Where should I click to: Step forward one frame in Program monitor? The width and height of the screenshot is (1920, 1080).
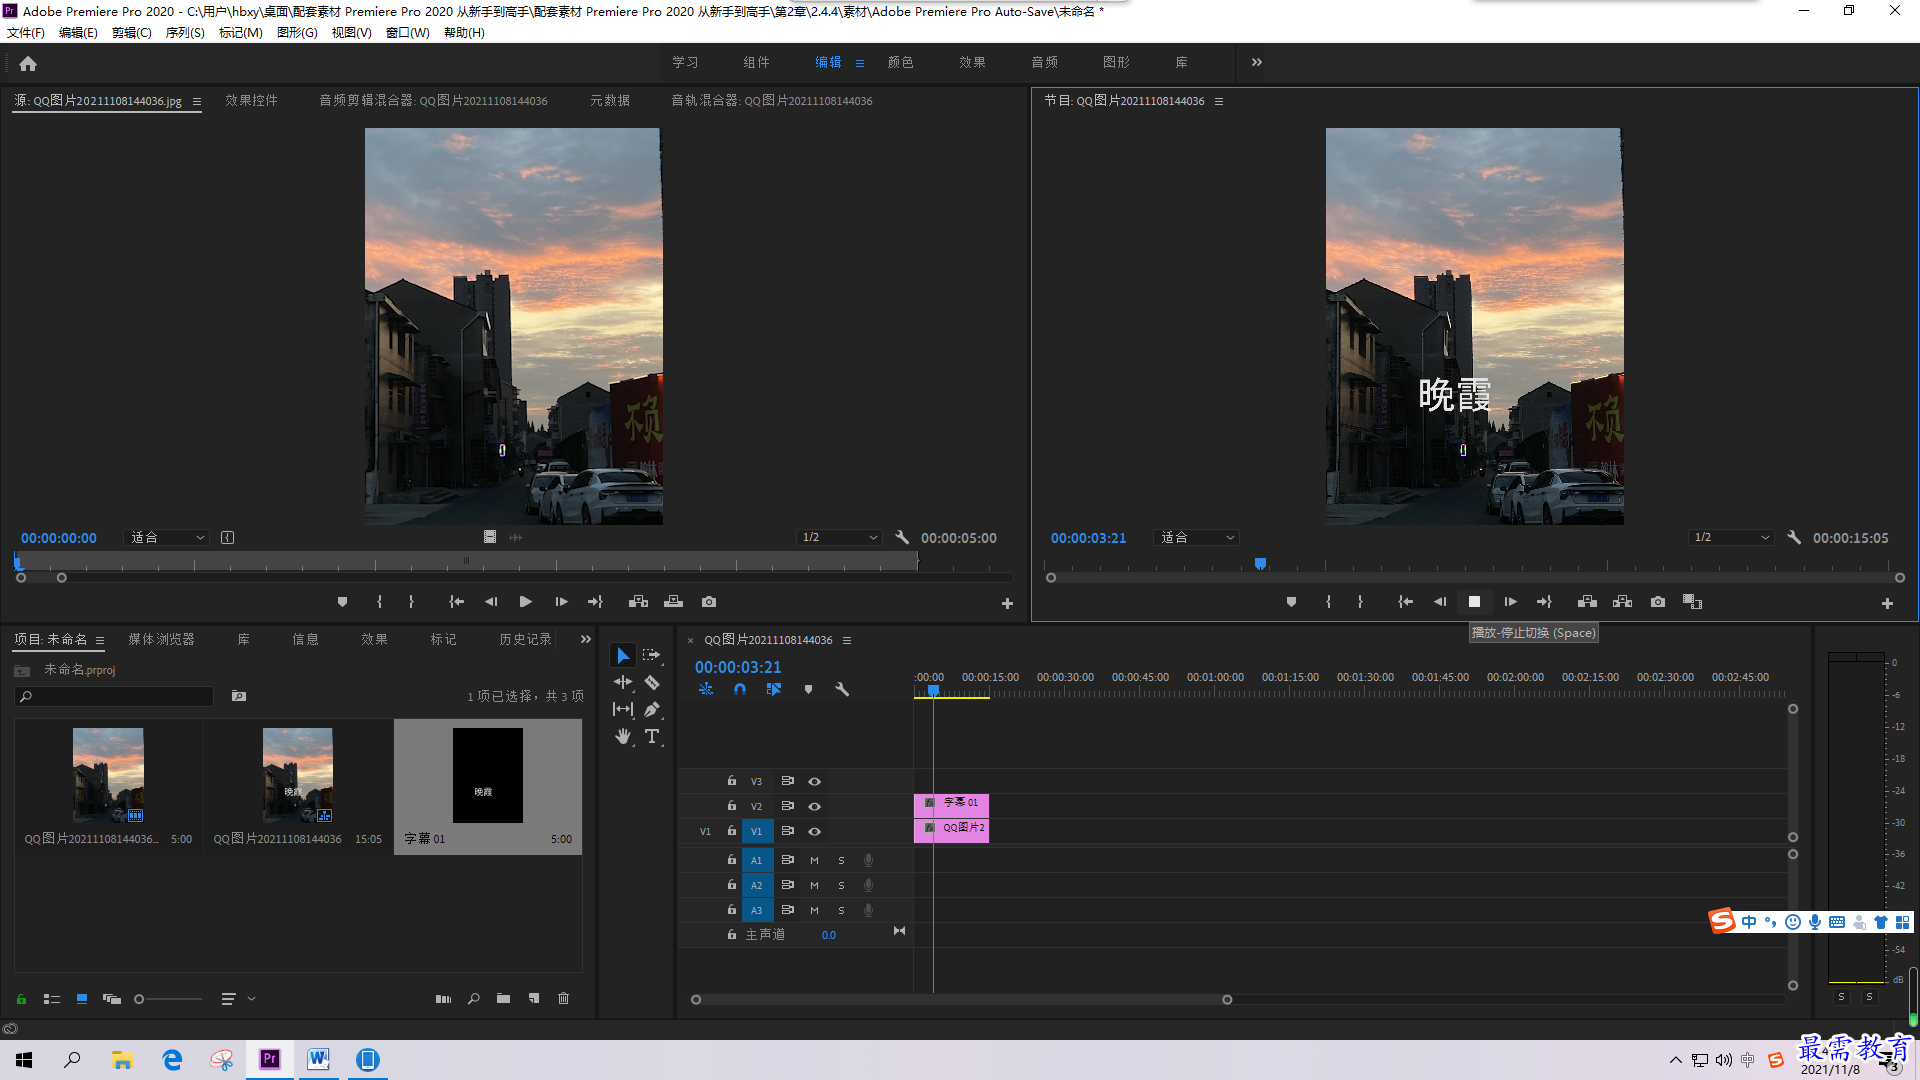click(1510, 602)
